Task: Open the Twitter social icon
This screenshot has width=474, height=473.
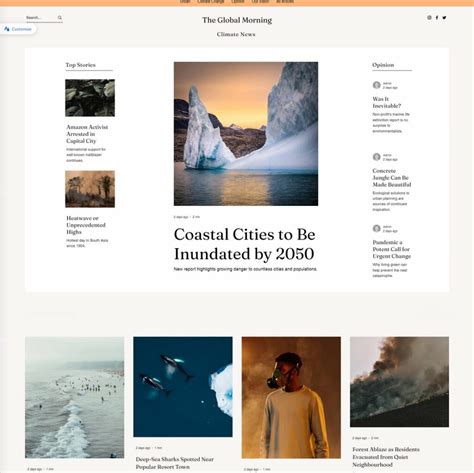Action: point(444,18)
